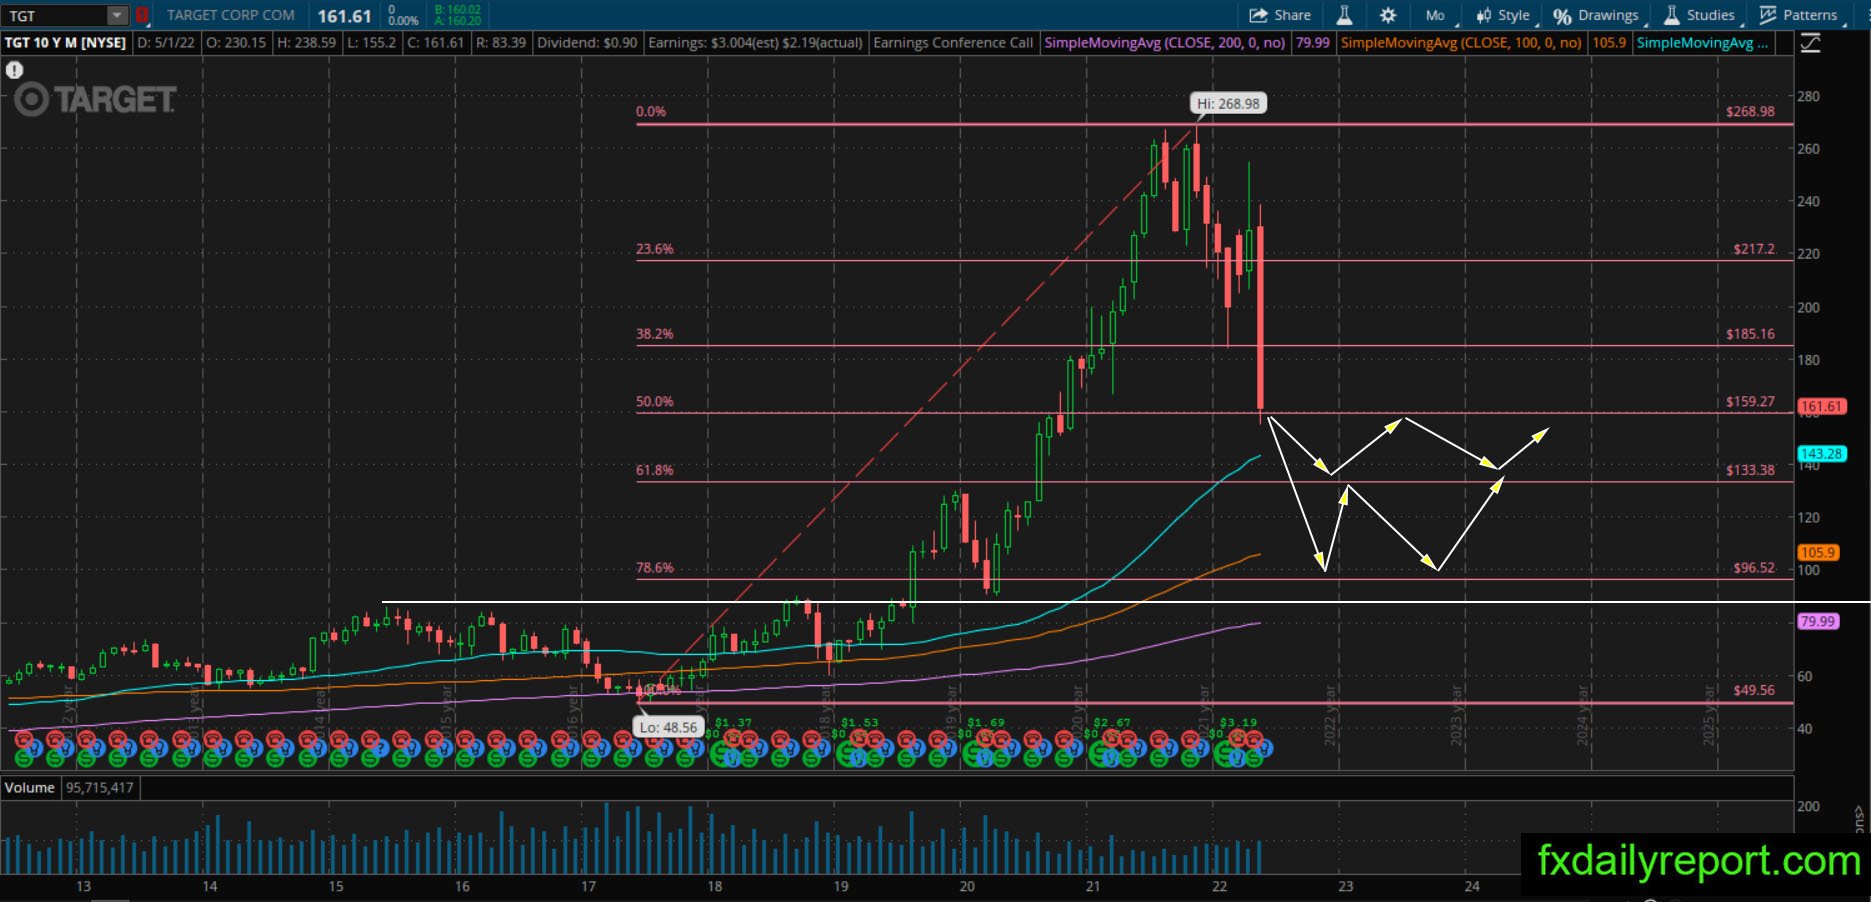Image resolution: width=1871 pixels, height=902 pixels.
Task: Open the Drawings menu
Action: (1597, 15)
